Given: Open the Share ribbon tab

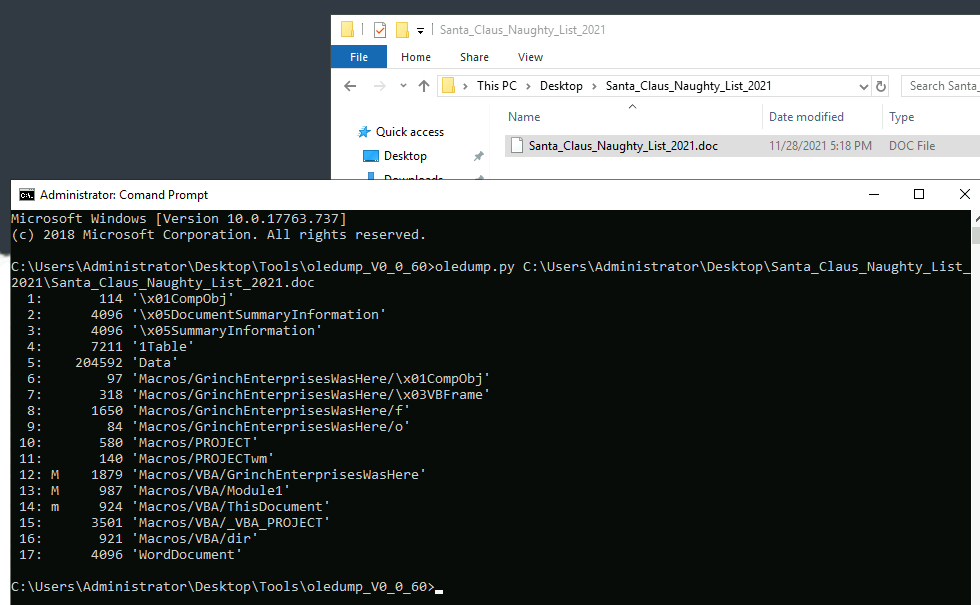Looking at the screenshot, I should pos(474,57).
